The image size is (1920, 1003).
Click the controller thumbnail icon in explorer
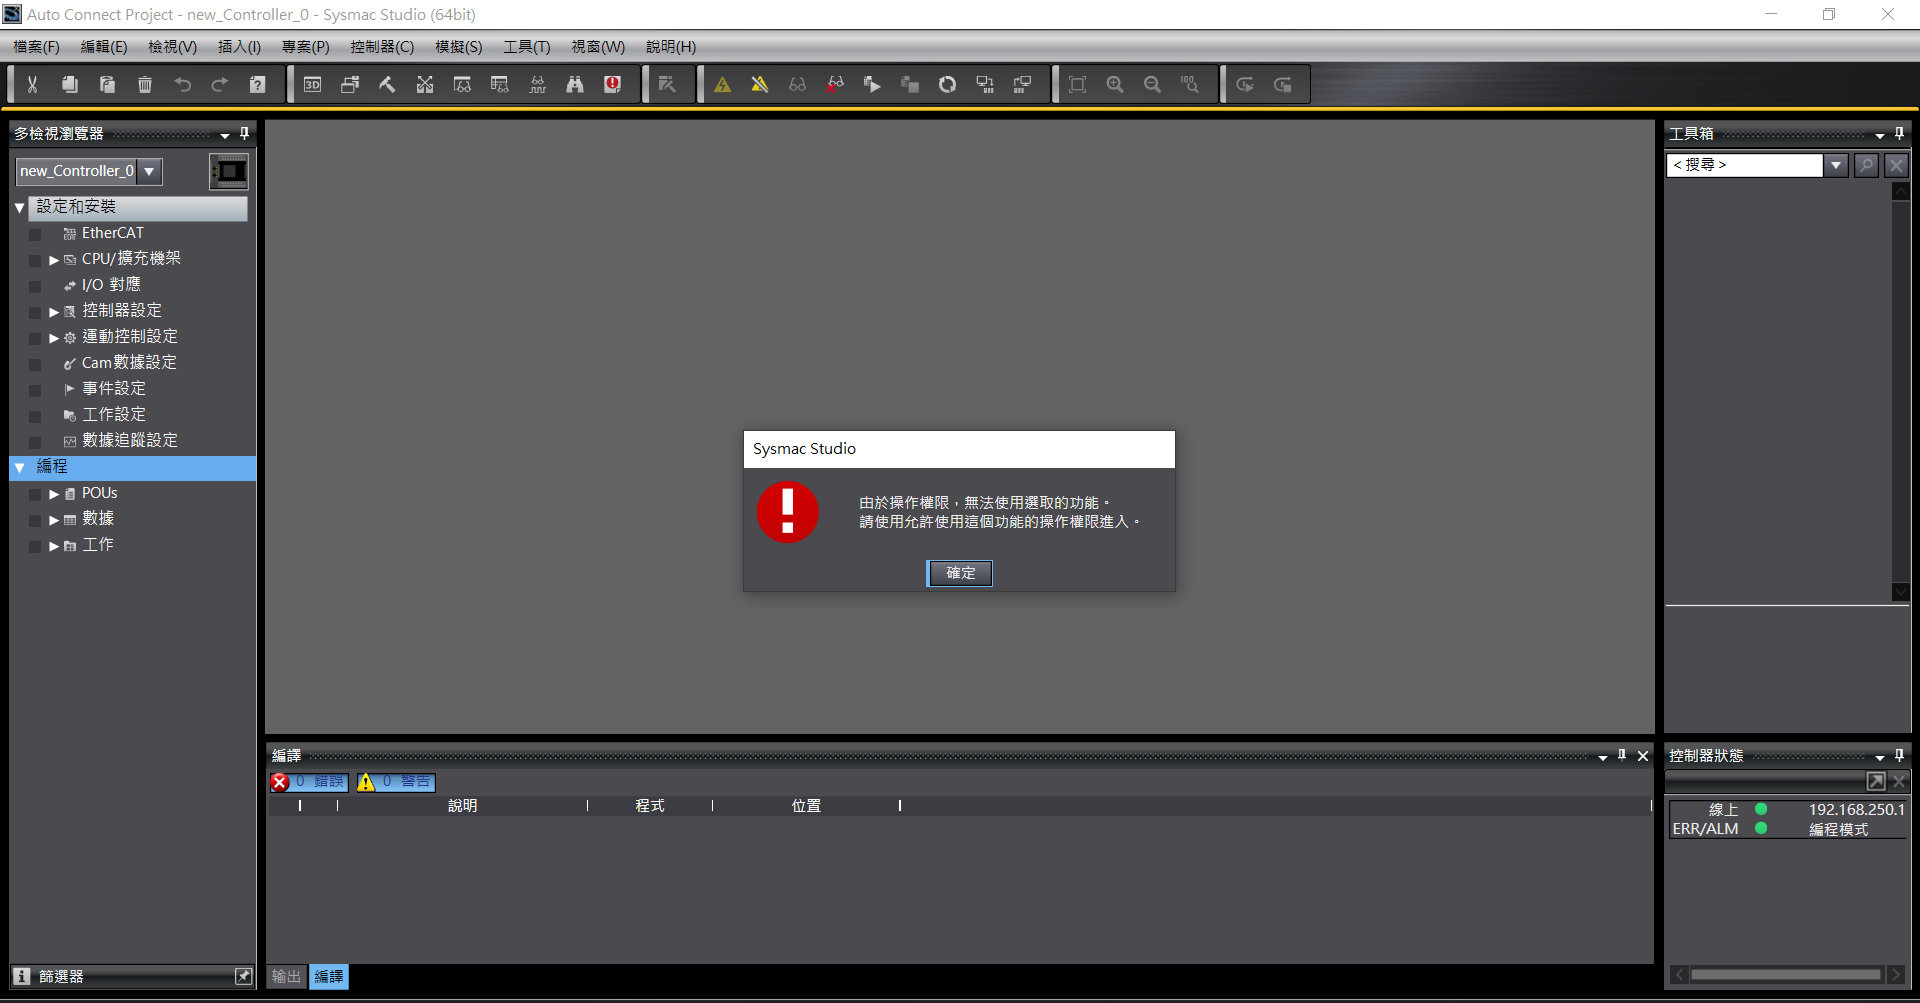[229, 171]
